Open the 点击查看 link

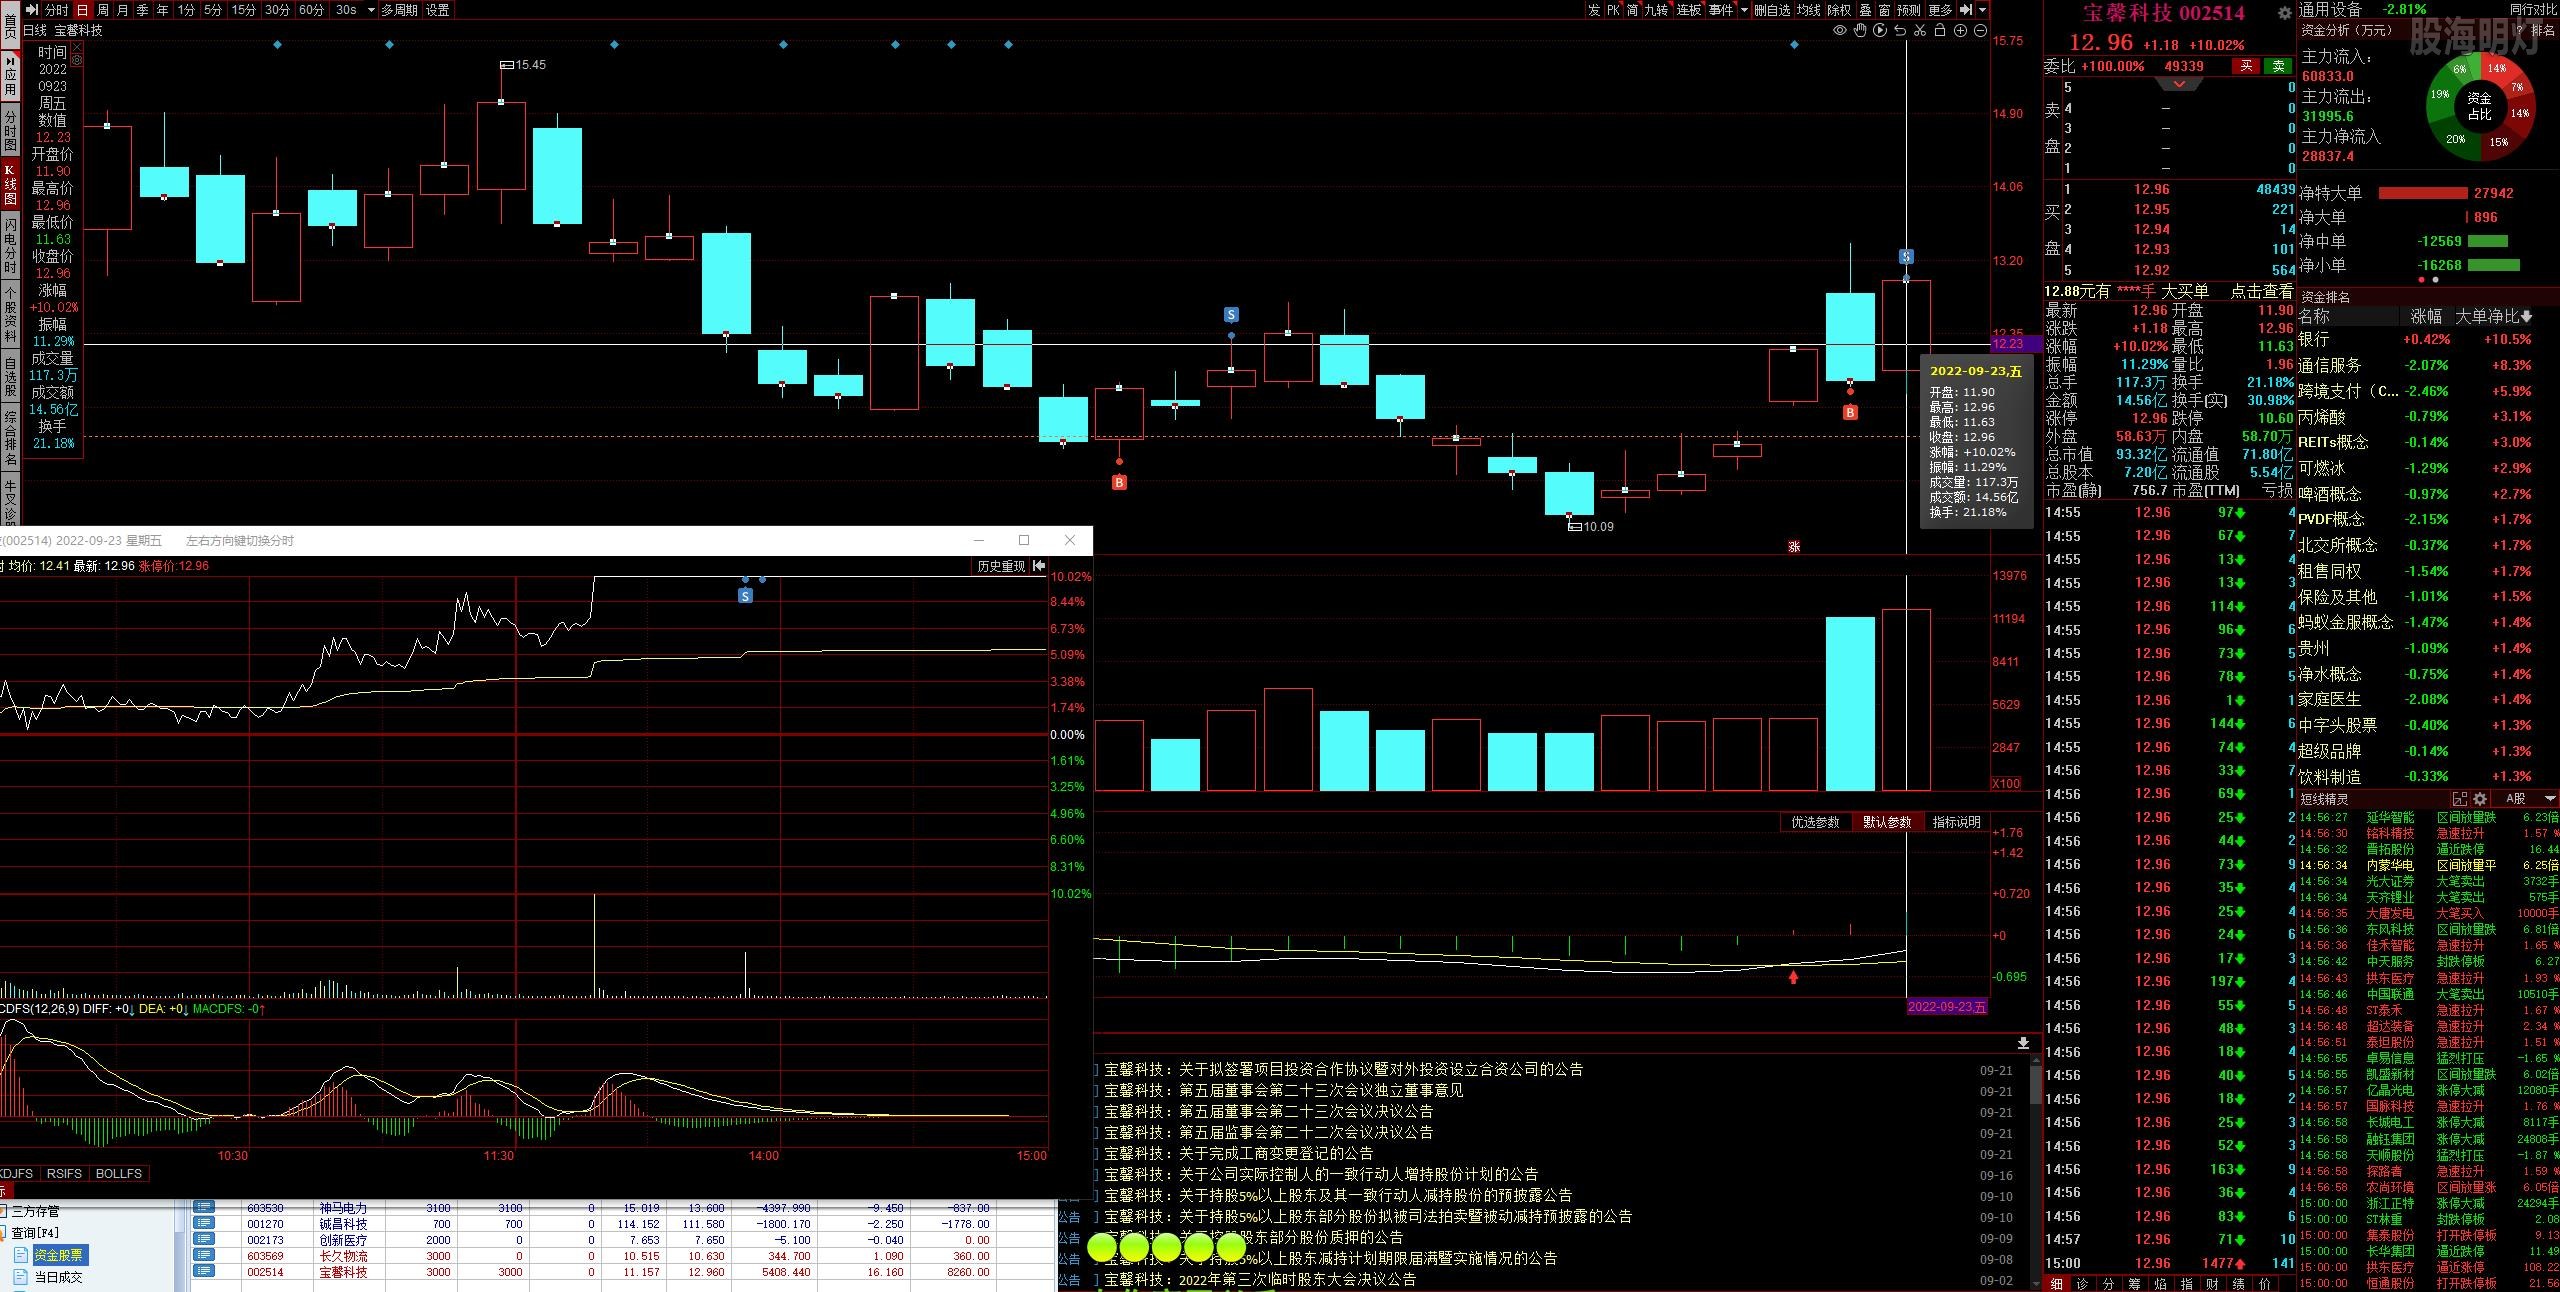click(x=2262, y=291)
